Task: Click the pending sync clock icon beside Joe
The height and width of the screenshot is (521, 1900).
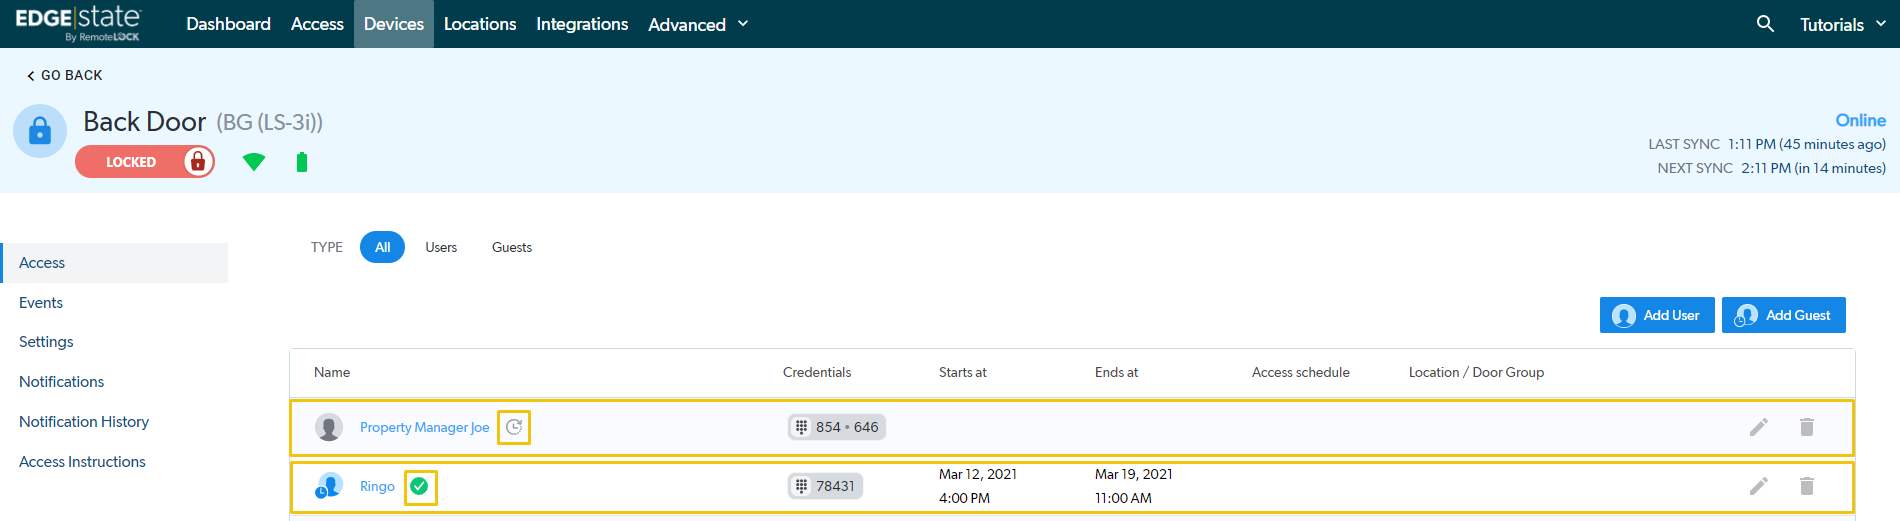Action: (x=514, y=427)
